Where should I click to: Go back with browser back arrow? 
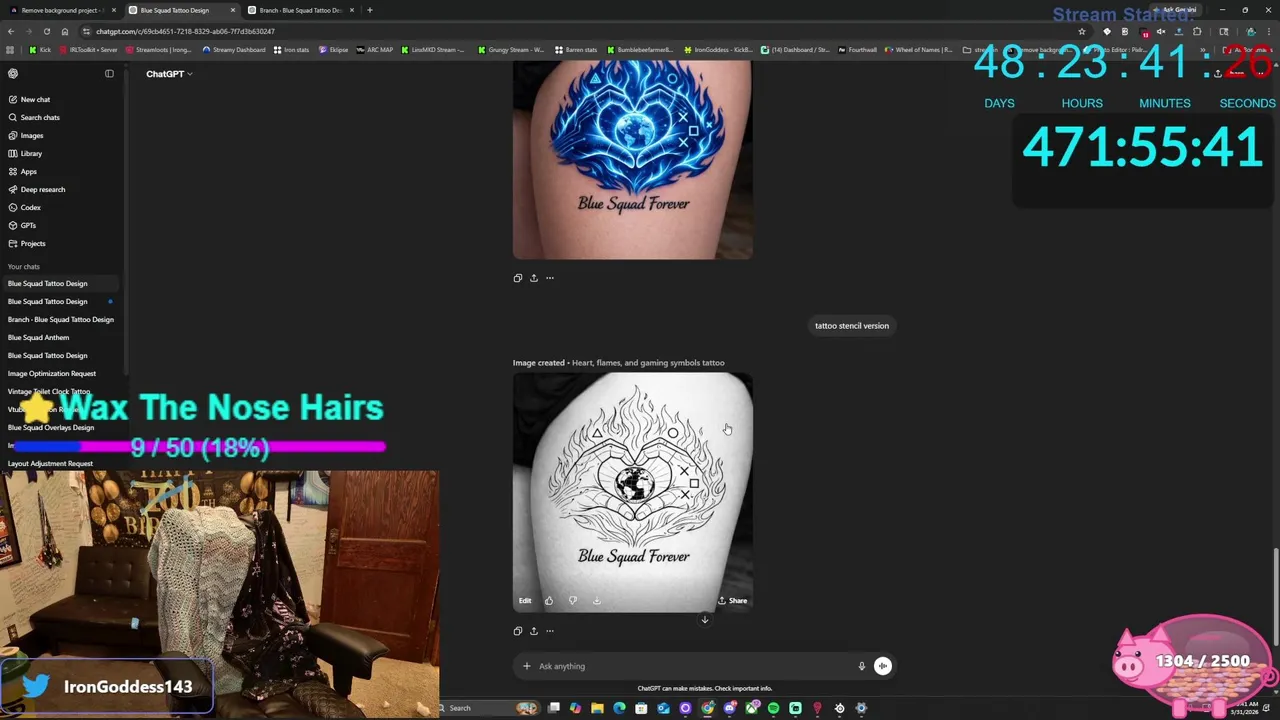pos(10,31)
